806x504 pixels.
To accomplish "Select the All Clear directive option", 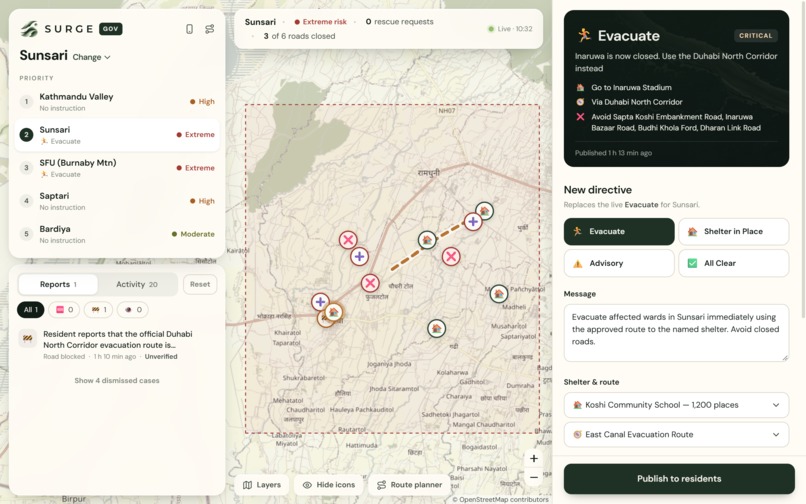I will [x=734, y=263].
